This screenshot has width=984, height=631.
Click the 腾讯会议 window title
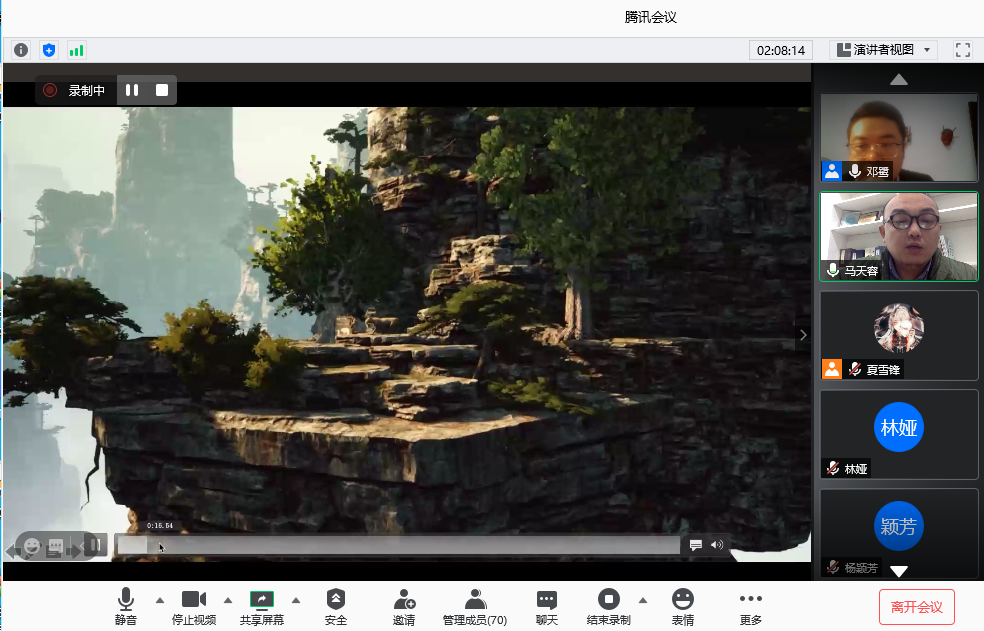651,17
